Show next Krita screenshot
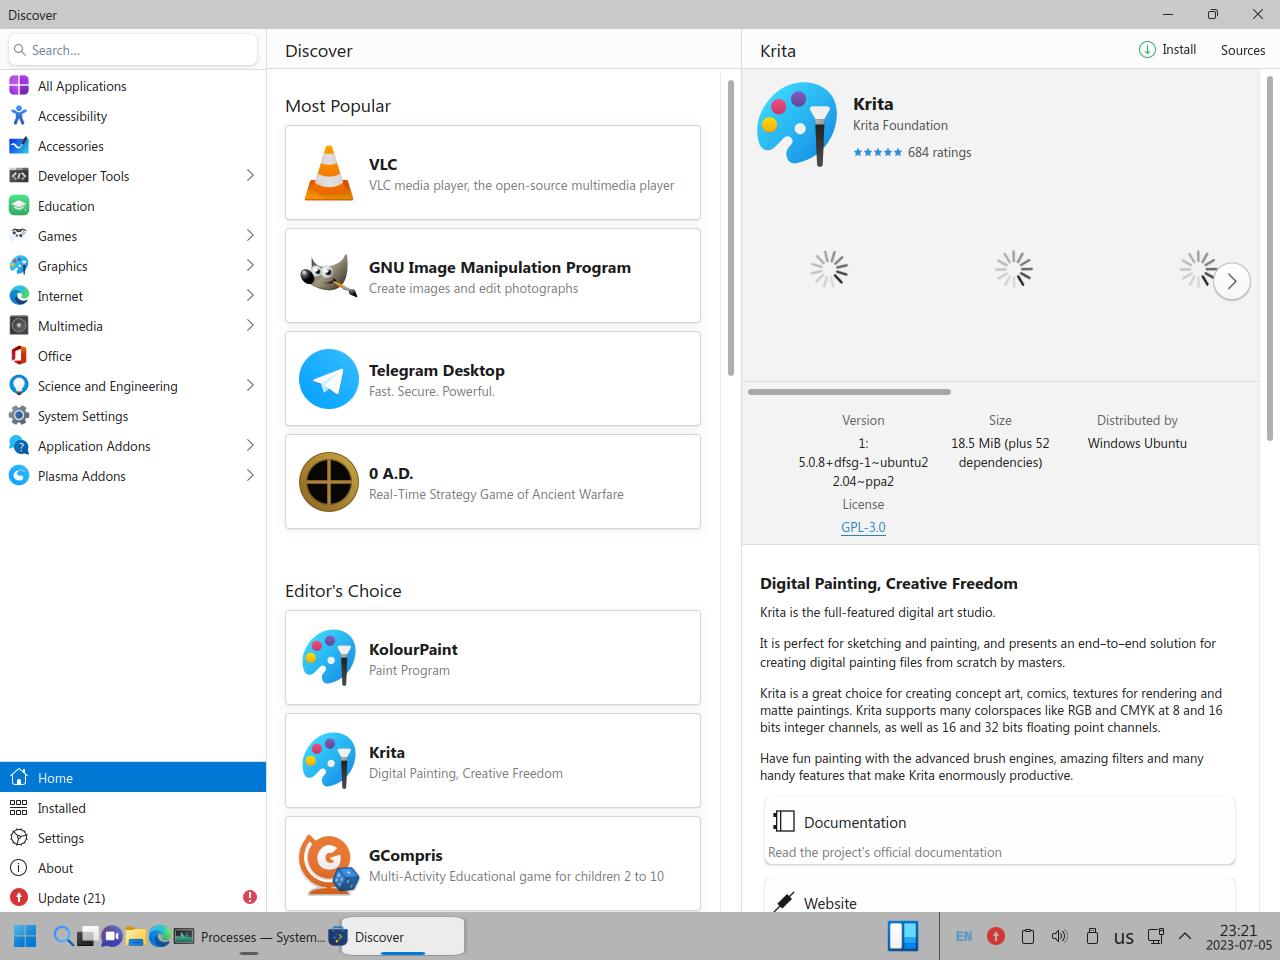Viewport: 1280px width, 960px height. coord(1232,282)
